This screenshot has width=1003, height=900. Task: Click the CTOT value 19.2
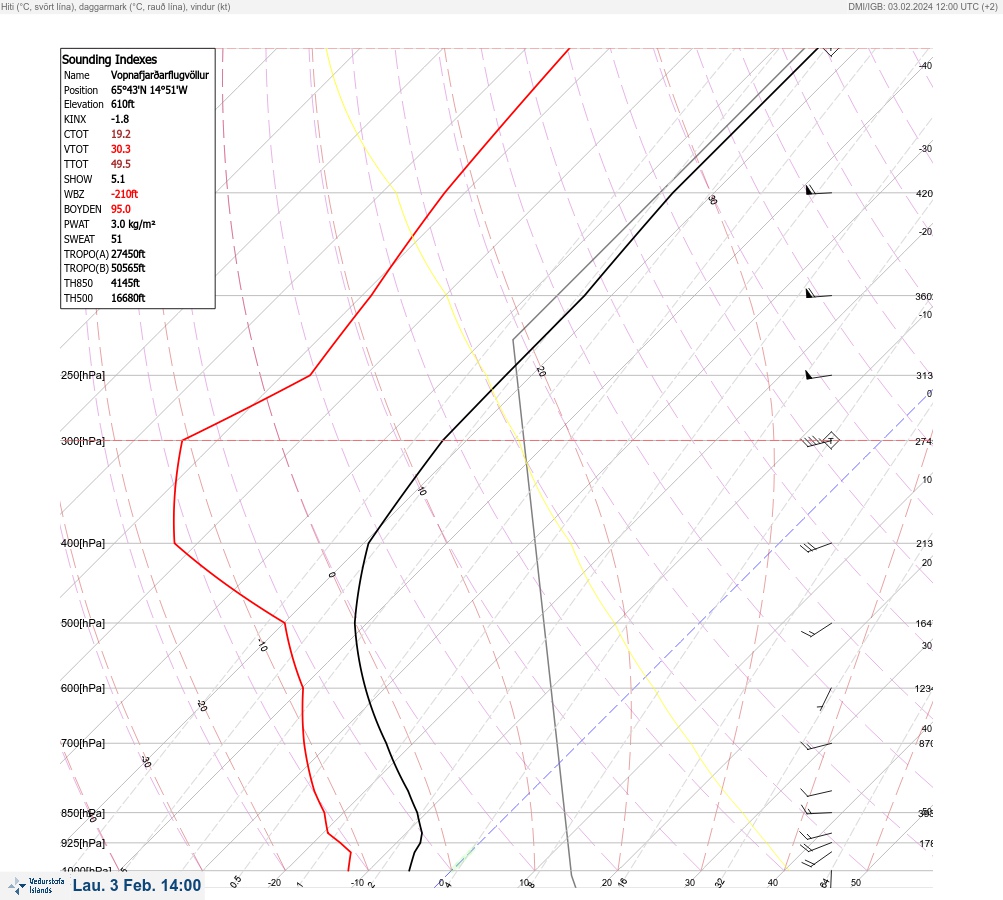[121, 134]
